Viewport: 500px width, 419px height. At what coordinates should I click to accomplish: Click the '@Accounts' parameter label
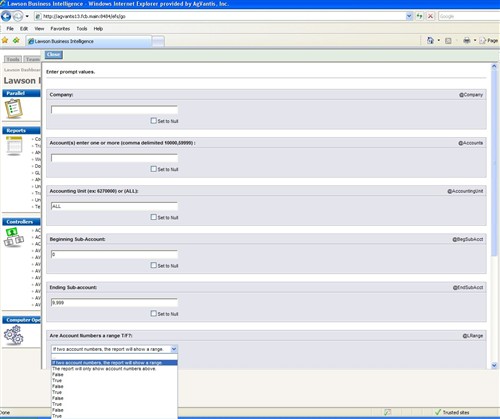(x=471, y=143)
